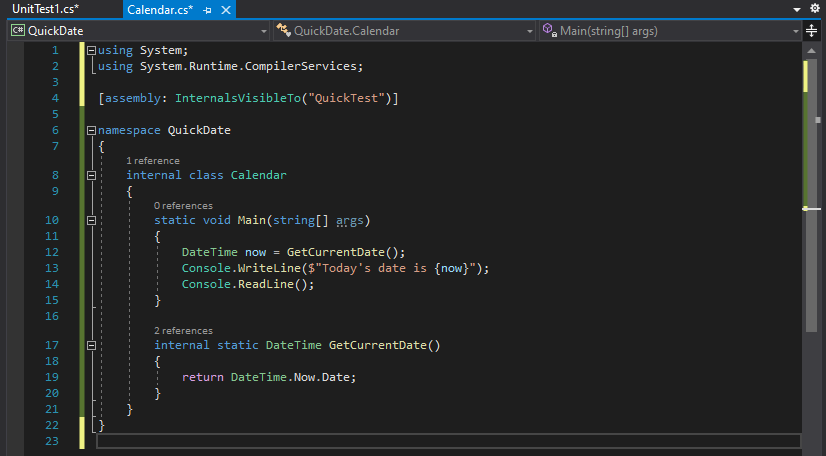Pin the Calendar.cs tab
The width and height of the screenshot is (826, 456).
tap(207, 9)
